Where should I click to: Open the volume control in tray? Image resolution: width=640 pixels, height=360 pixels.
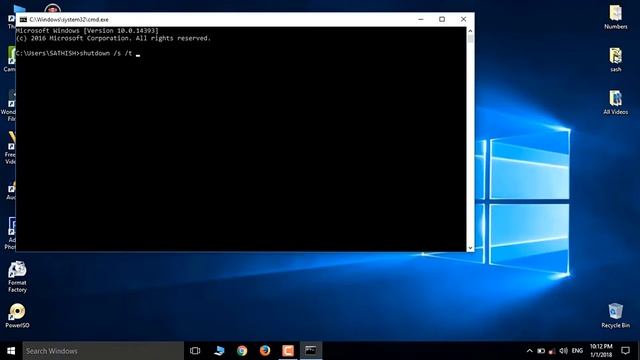coord(563,351)
